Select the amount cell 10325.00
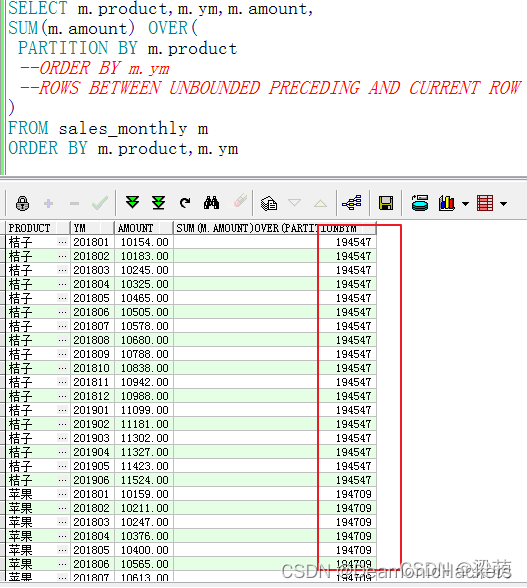Screen dimensions: 527x588 click(x=144, y=284)
